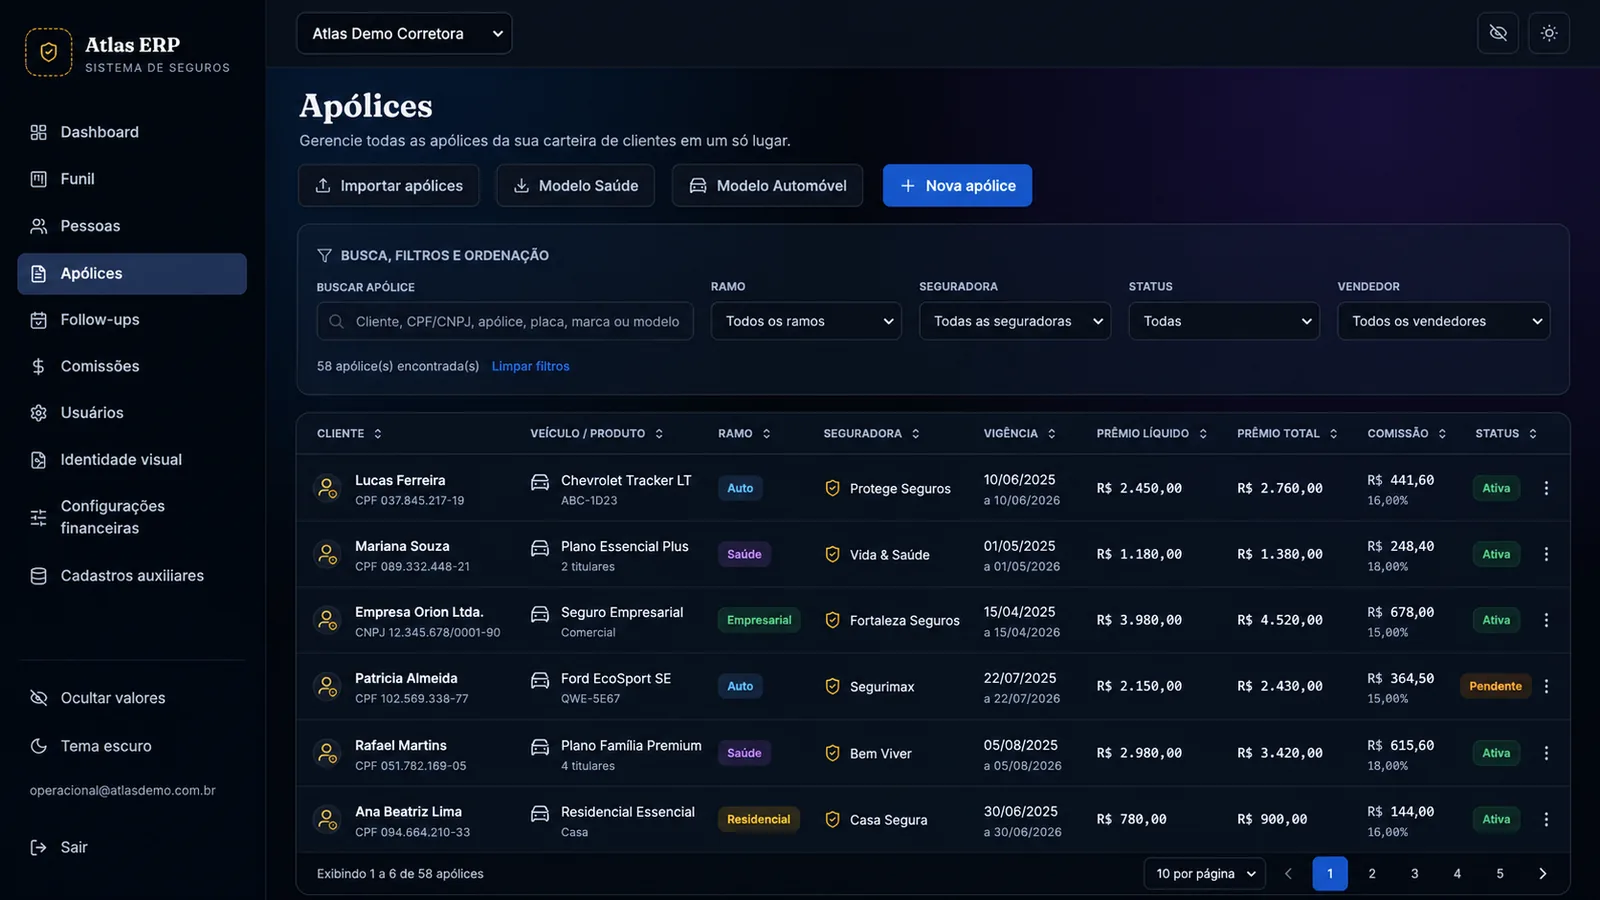Sort by Seguradora column header
The height and width of the screenshot is (900, 1600).
pyautogui.click(x=871, y=433)
